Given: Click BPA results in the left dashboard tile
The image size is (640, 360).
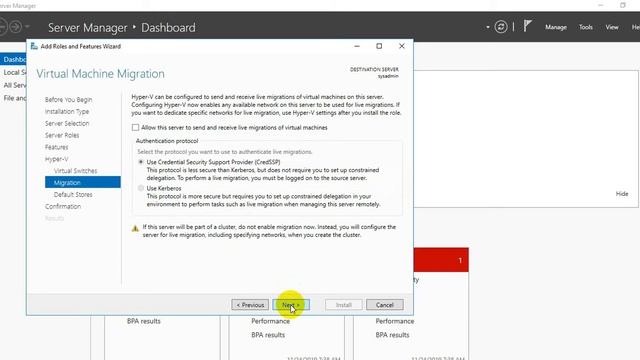Looking at the screenshot, I should point(144,321).
